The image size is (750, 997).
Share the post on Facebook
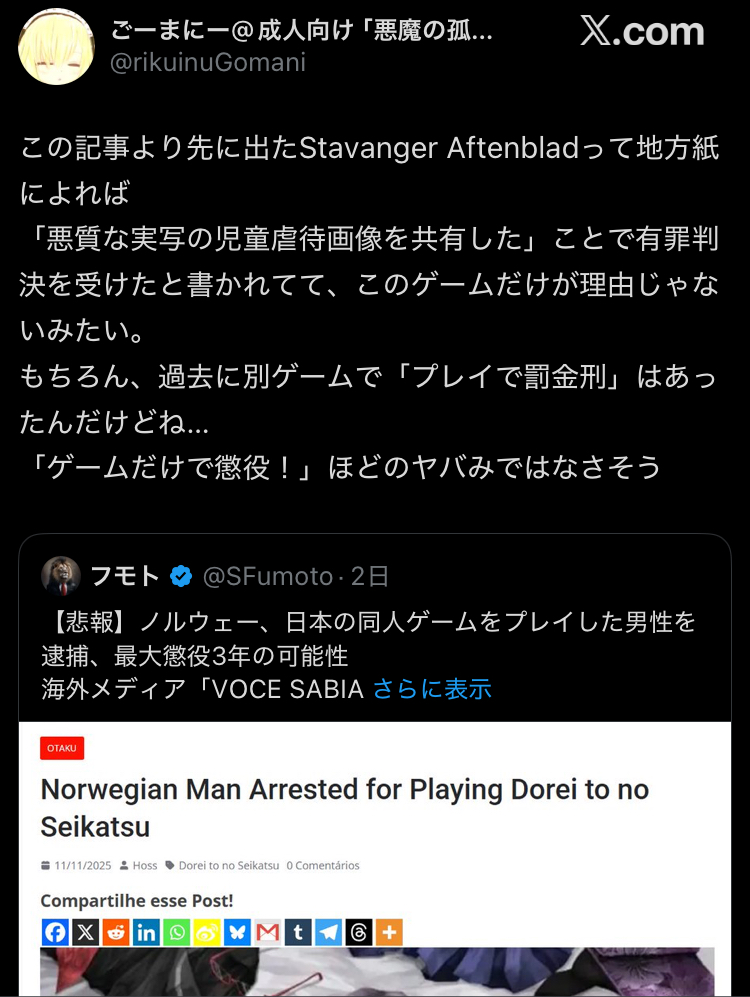point(55,932)
